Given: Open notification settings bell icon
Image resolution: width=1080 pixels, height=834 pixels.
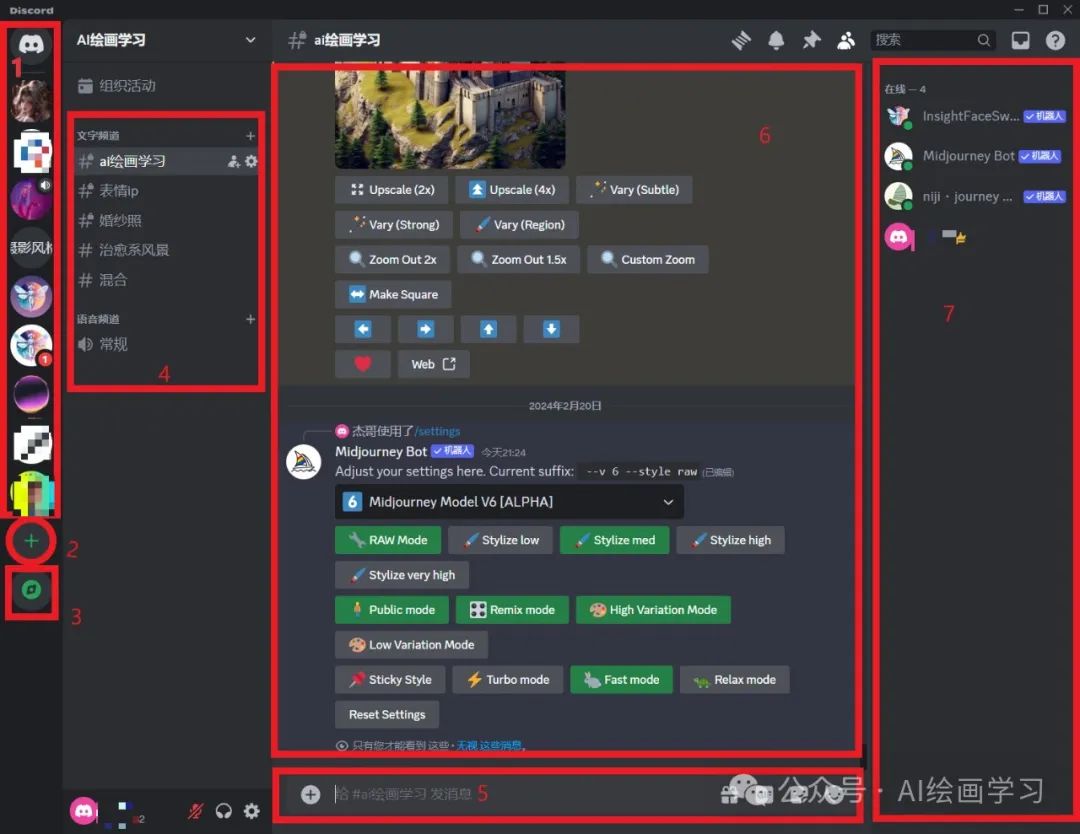Looking at the screenshot, I should click(776, 41).
